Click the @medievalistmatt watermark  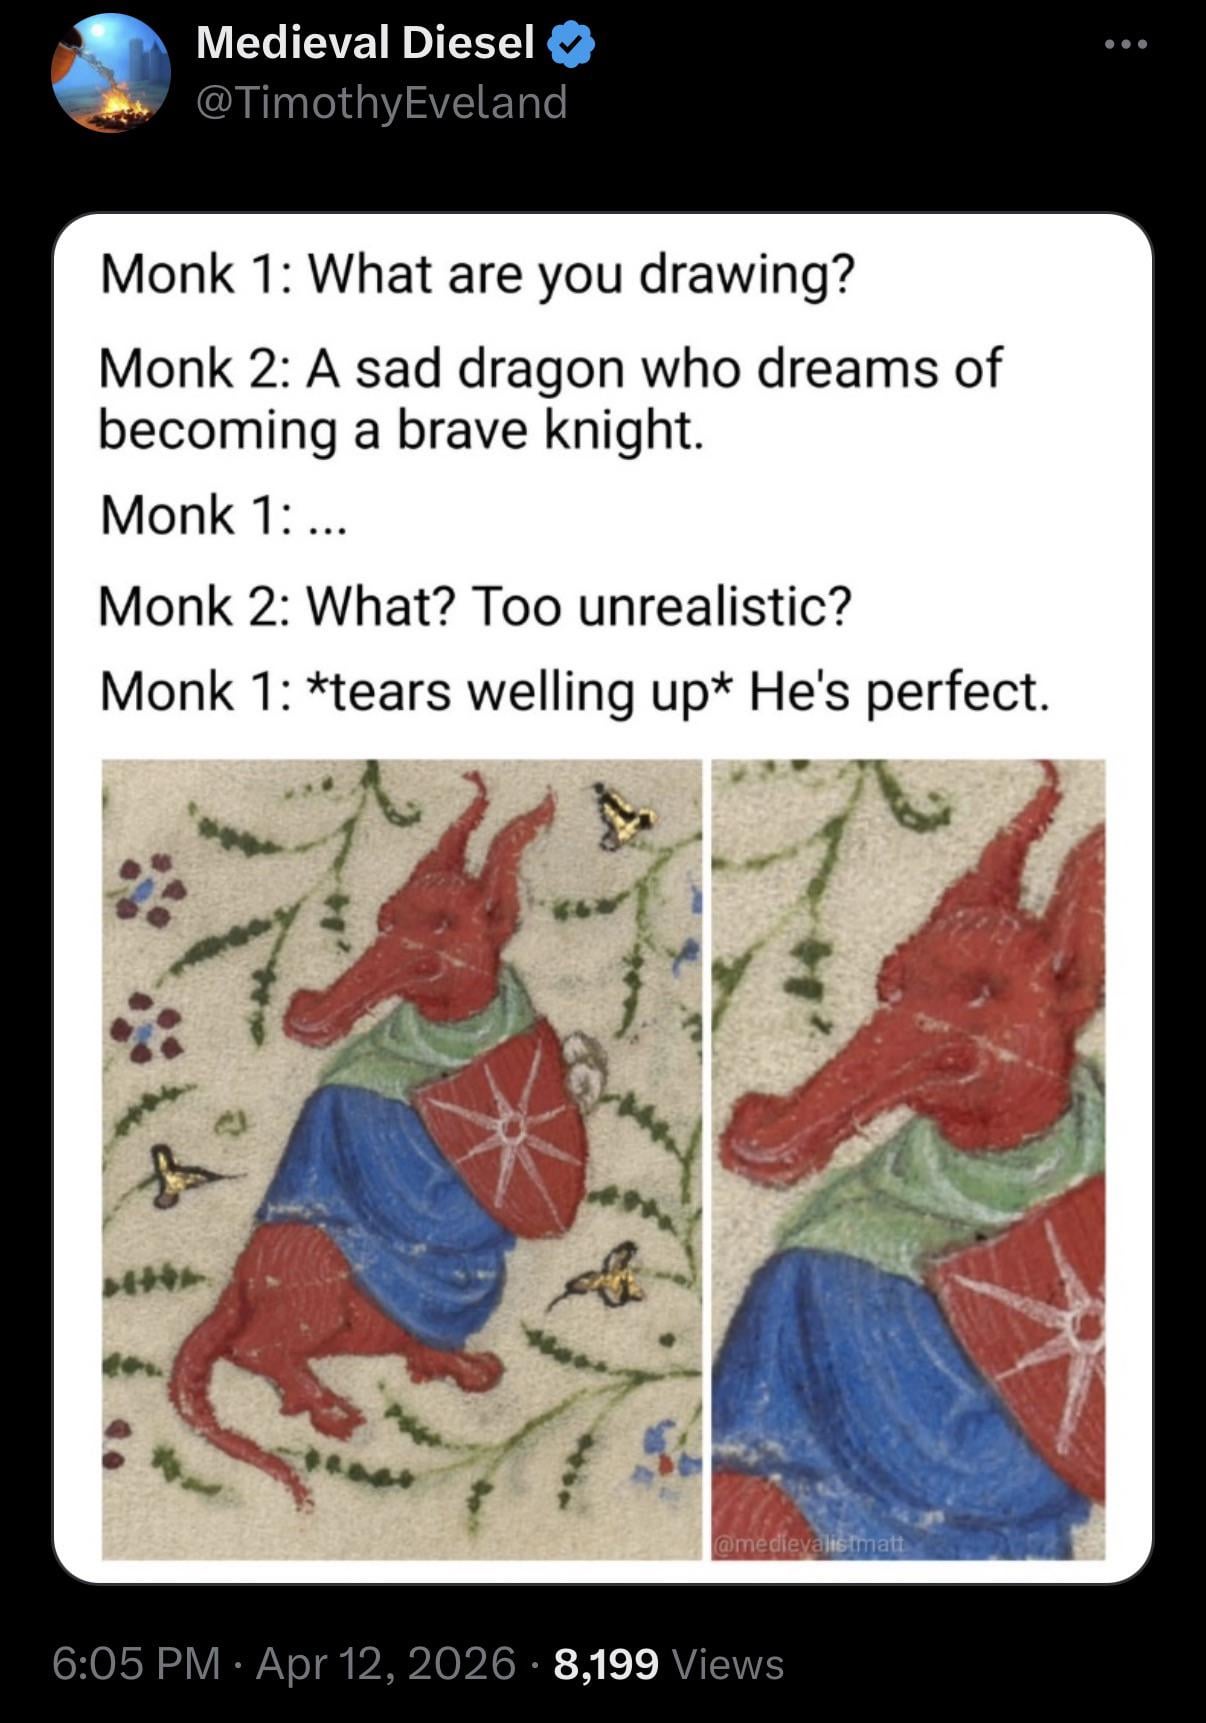(810, 1544)
